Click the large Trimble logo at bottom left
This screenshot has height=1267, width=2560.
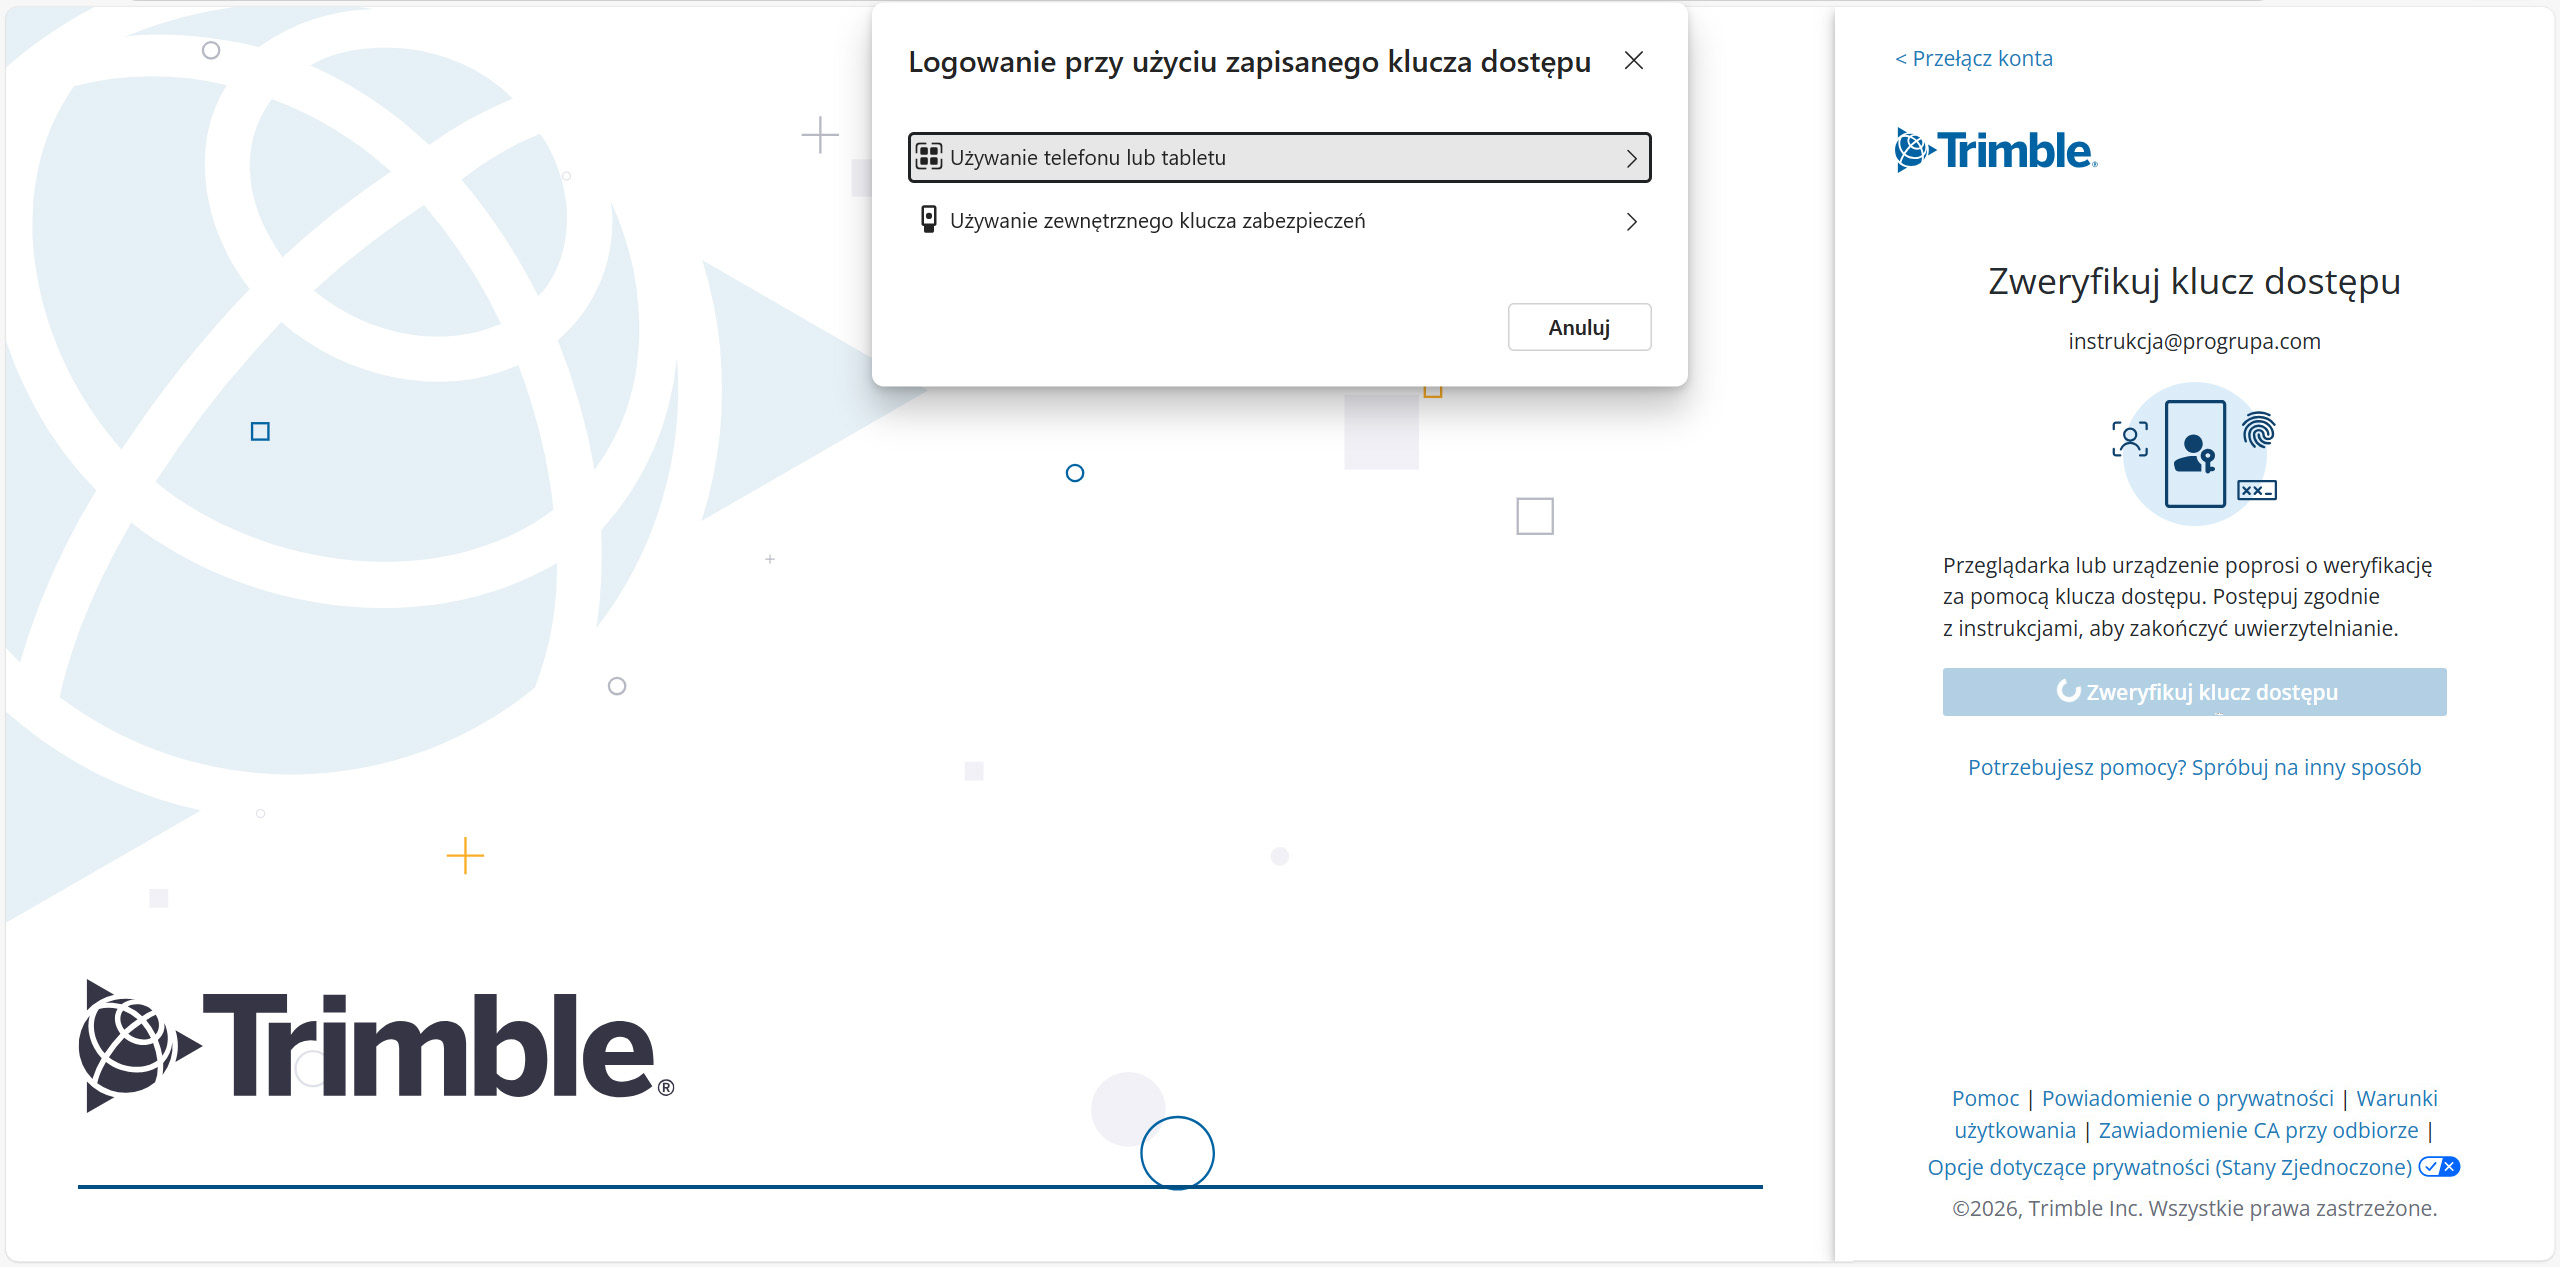click(x=376, y=1046)
